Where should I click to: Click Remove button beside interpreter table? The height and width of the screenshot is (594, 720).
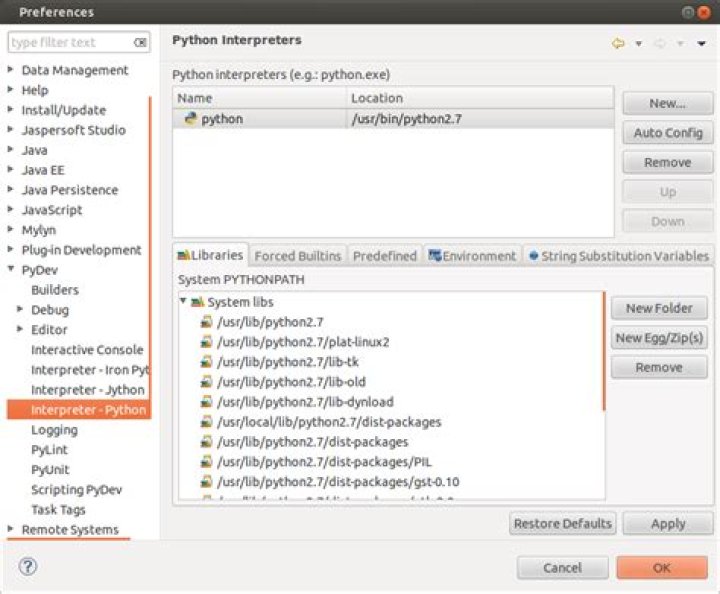[668, 162]
